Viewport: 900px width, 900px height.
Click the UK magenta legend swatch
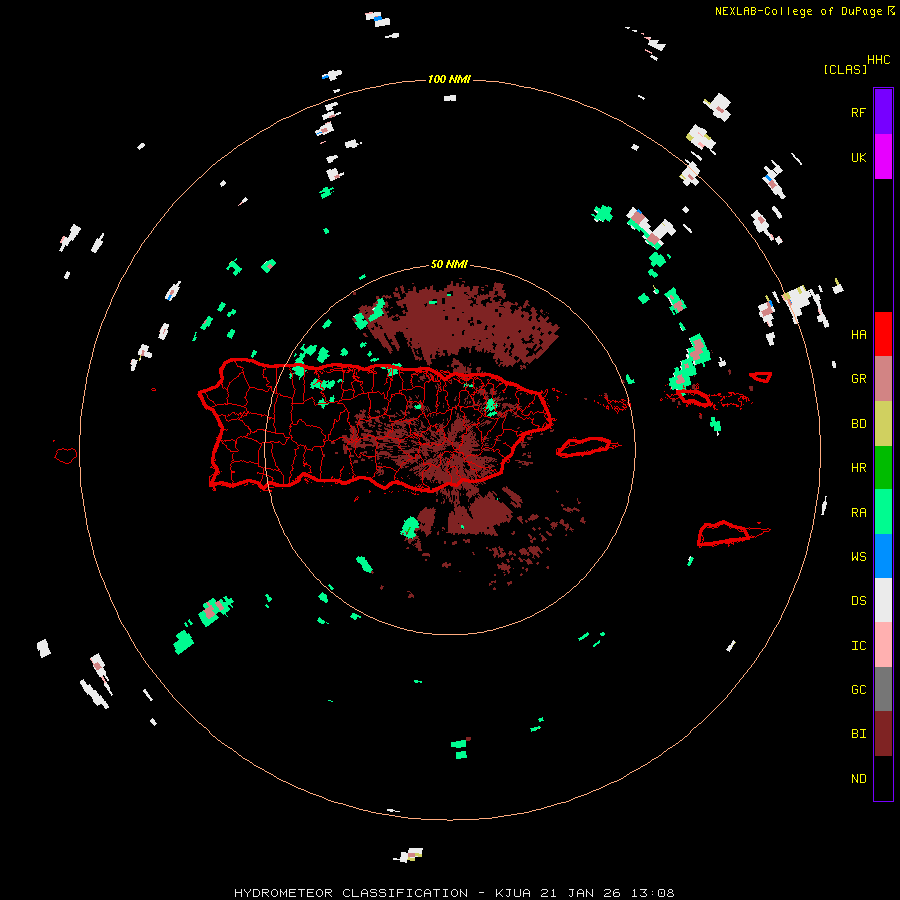883,157
